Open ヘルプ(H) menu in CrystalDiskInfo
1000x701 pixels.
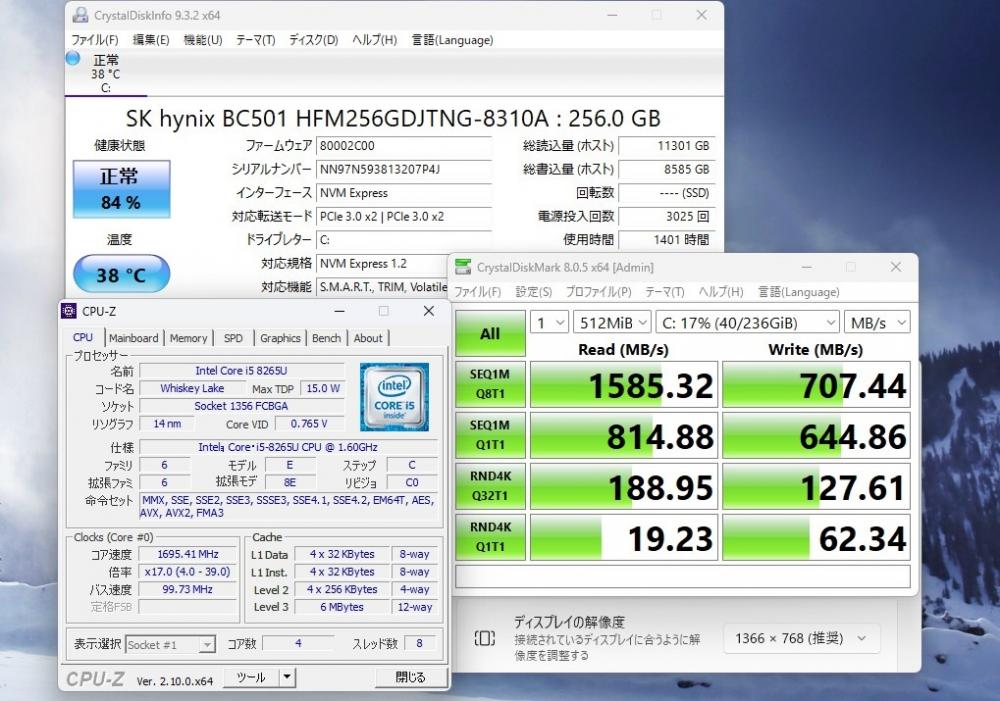374,40
